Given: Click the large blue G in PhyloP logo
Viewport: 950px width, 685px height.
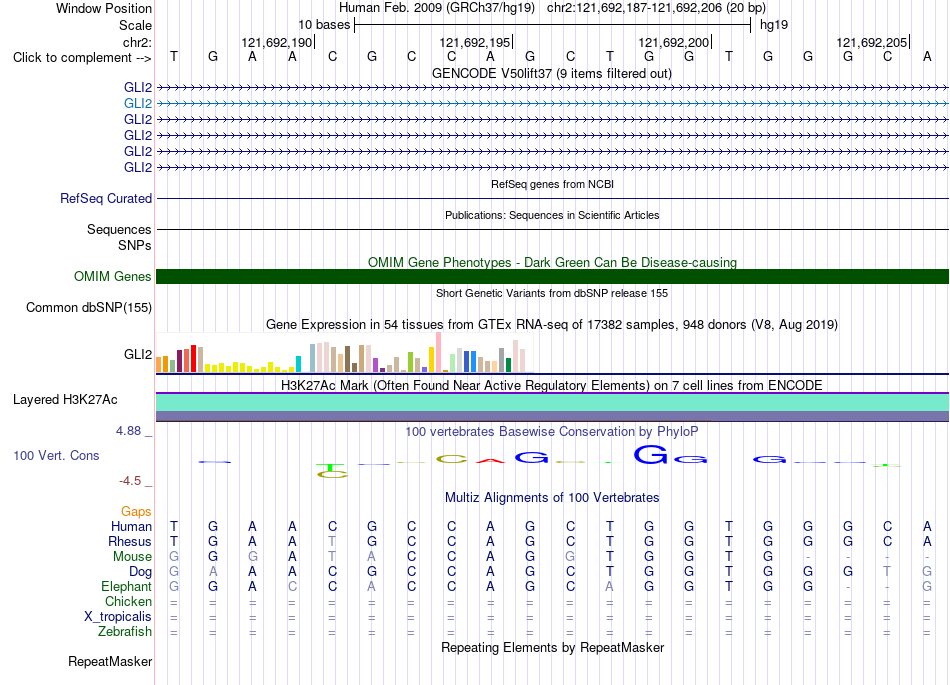Looking at the screenshot, I should pyautogui.click(x=650, y=454).
